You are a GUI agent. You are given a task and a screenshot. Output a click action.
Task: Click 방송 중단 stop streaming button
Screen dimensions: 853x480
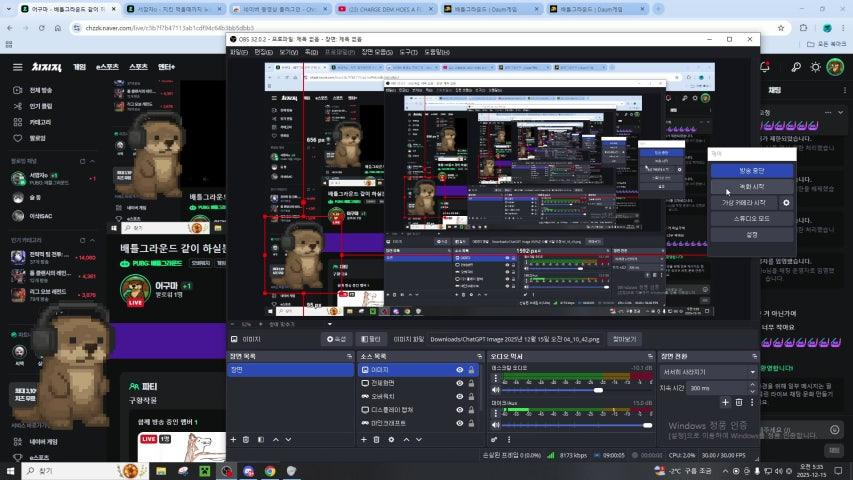[752, 170]
